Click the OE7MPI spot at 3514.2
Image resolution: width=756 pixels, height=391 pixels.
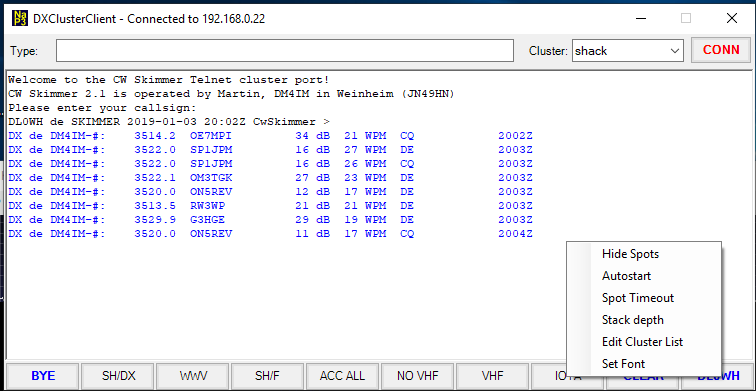[x=270, y=136]
